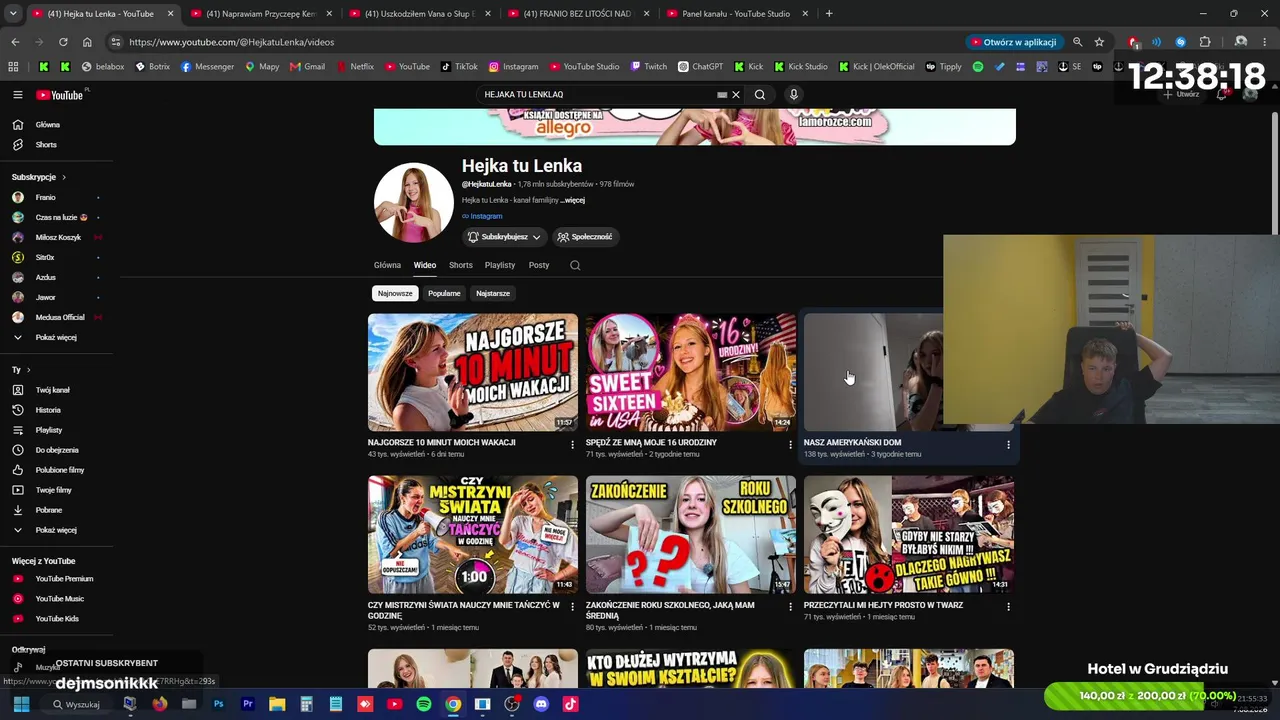Reload the page in Chrome
This screenshot has height=720, width=1280.
tap(63, 42)
